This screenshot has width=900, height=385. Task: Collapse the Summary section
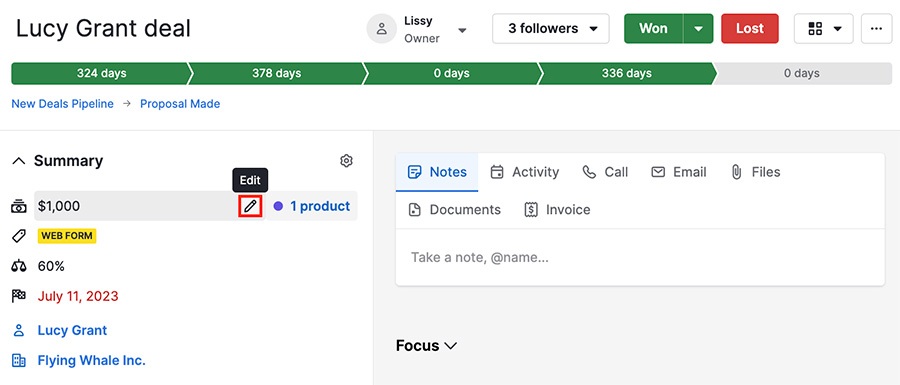pos(19,161)
